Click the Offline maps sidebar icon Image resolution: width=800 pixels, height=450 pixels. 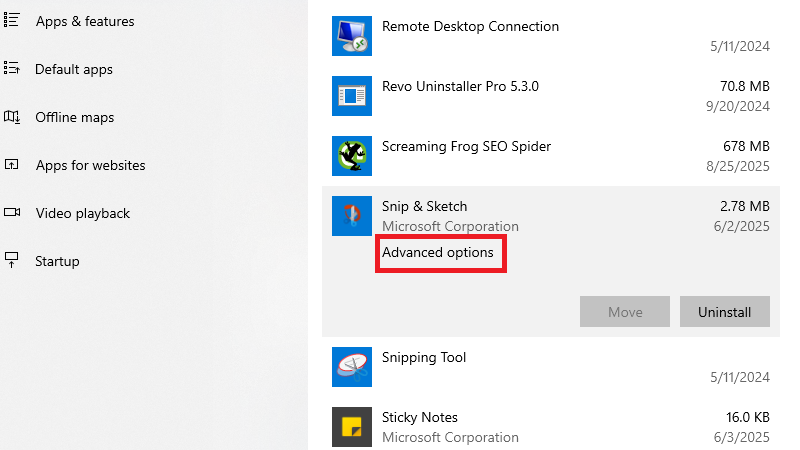(12, 117)
